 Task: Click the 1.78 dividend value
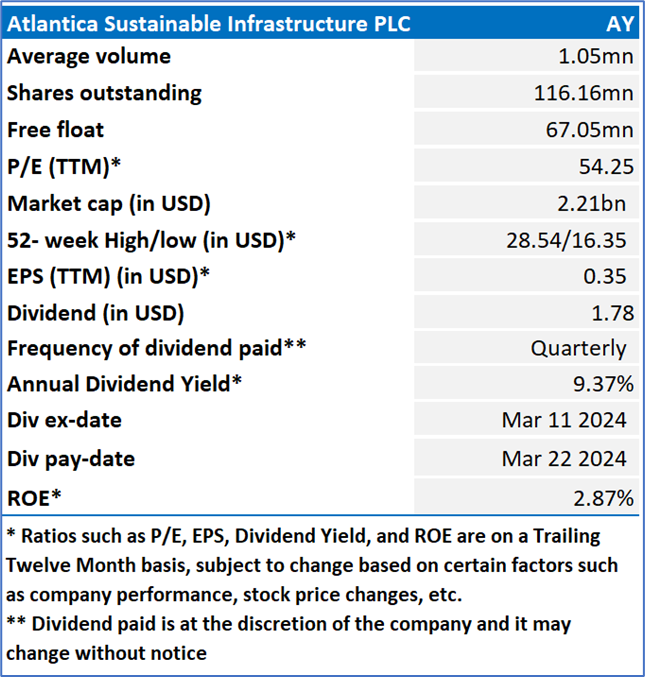point(612,313)
